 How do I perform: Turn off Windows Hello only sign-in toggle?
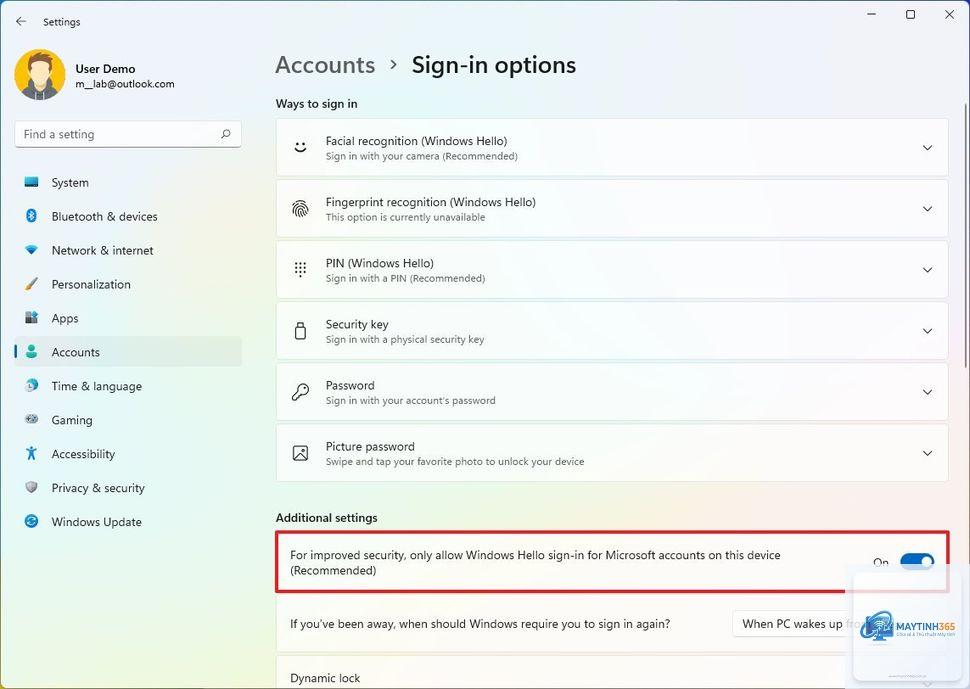[x=917, y=562]
